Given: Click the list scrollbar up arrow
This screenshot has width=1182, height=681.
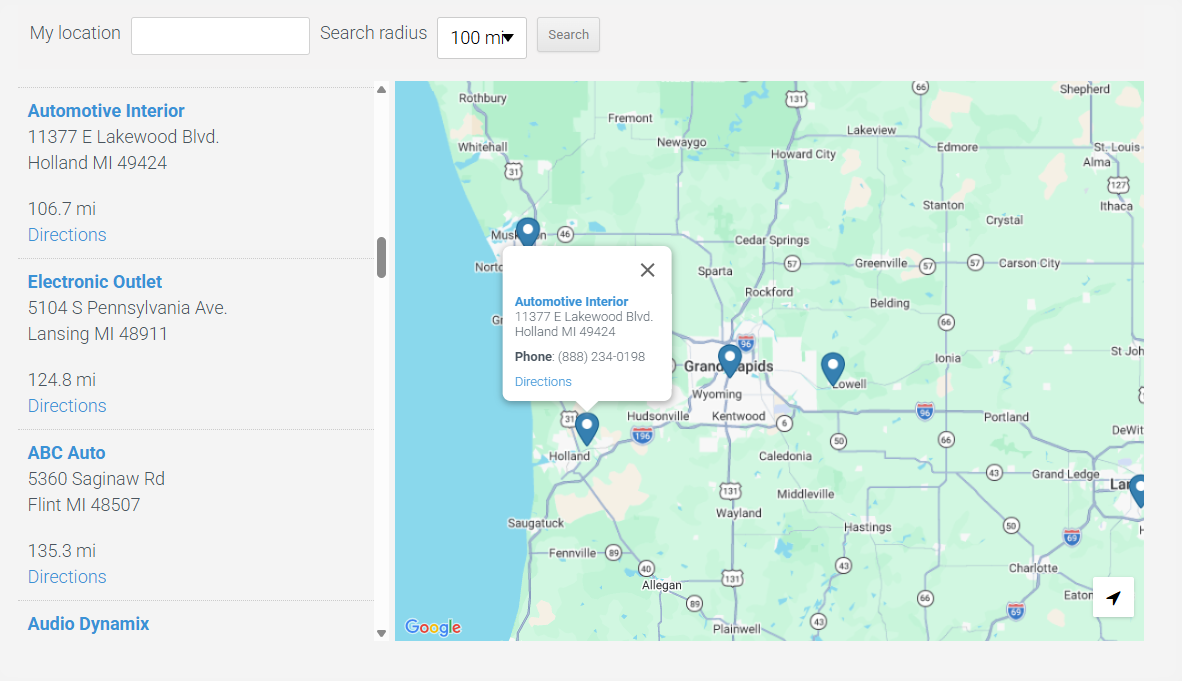Looking at the screenshot, I should [381, 90].
